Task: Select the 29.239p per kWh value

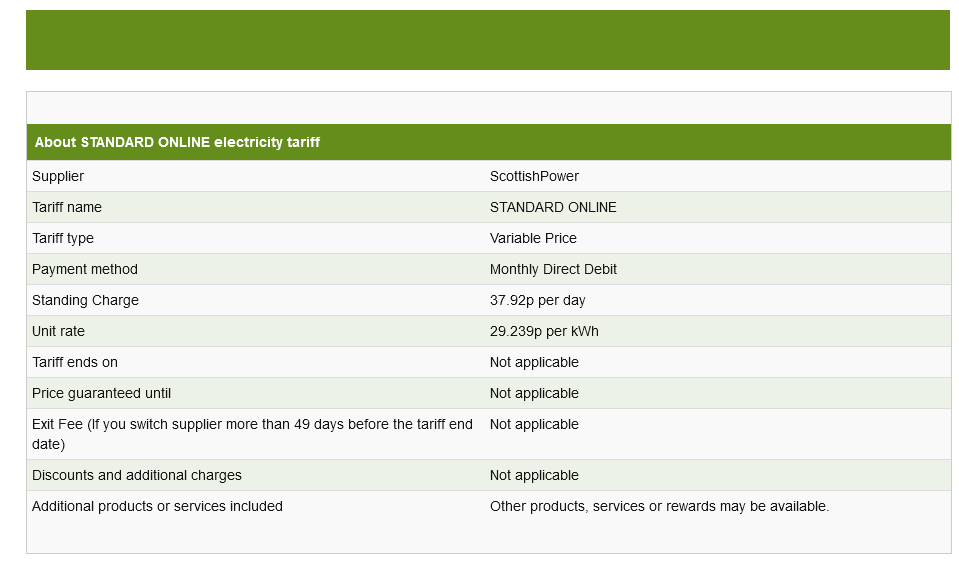Action: pos(544,331)
